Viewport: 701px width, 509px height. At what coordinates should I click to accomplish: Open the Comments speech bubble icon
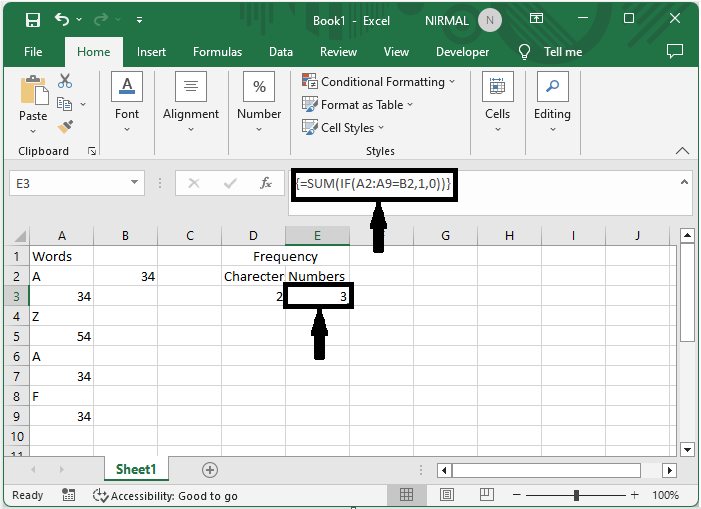pyautogui.click(x=675, y=51)
